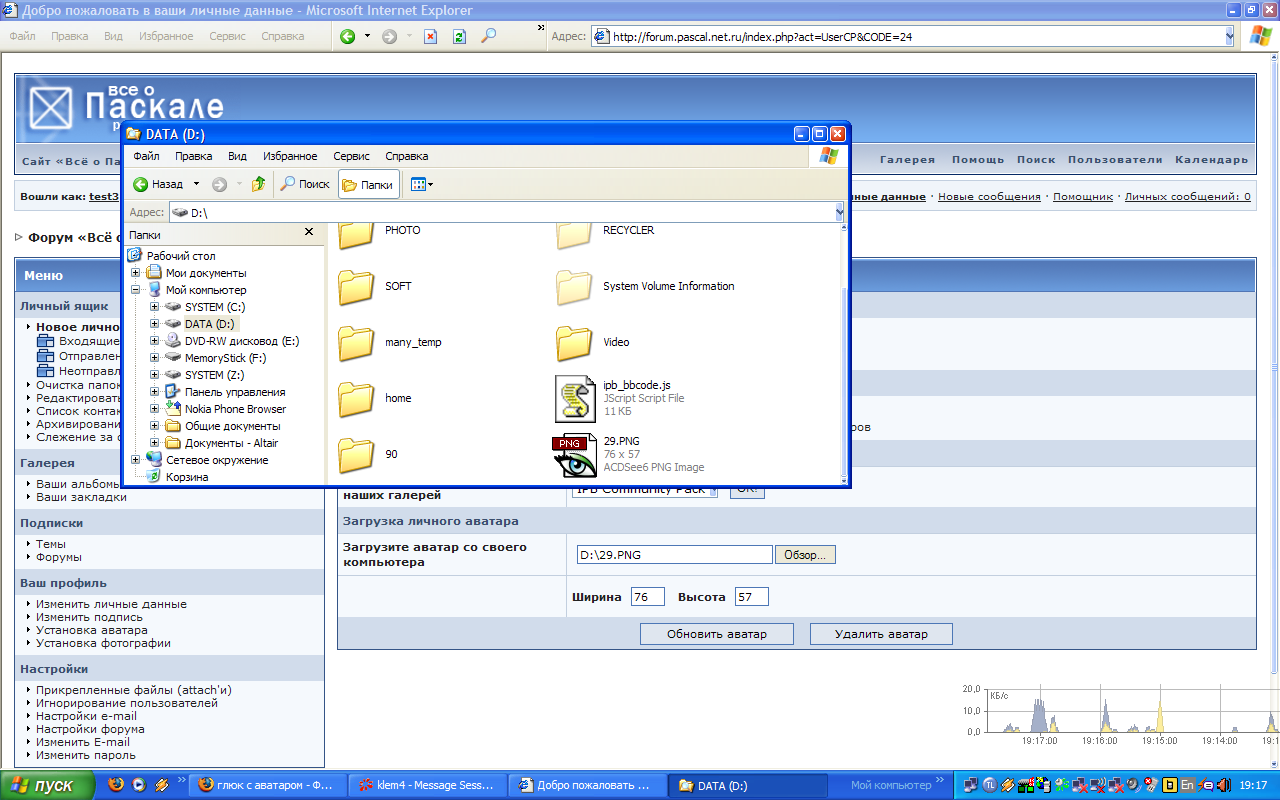Open the Сервис menu in Explorer window
This screenshot has height=800, width=1280.
(351, 156)
